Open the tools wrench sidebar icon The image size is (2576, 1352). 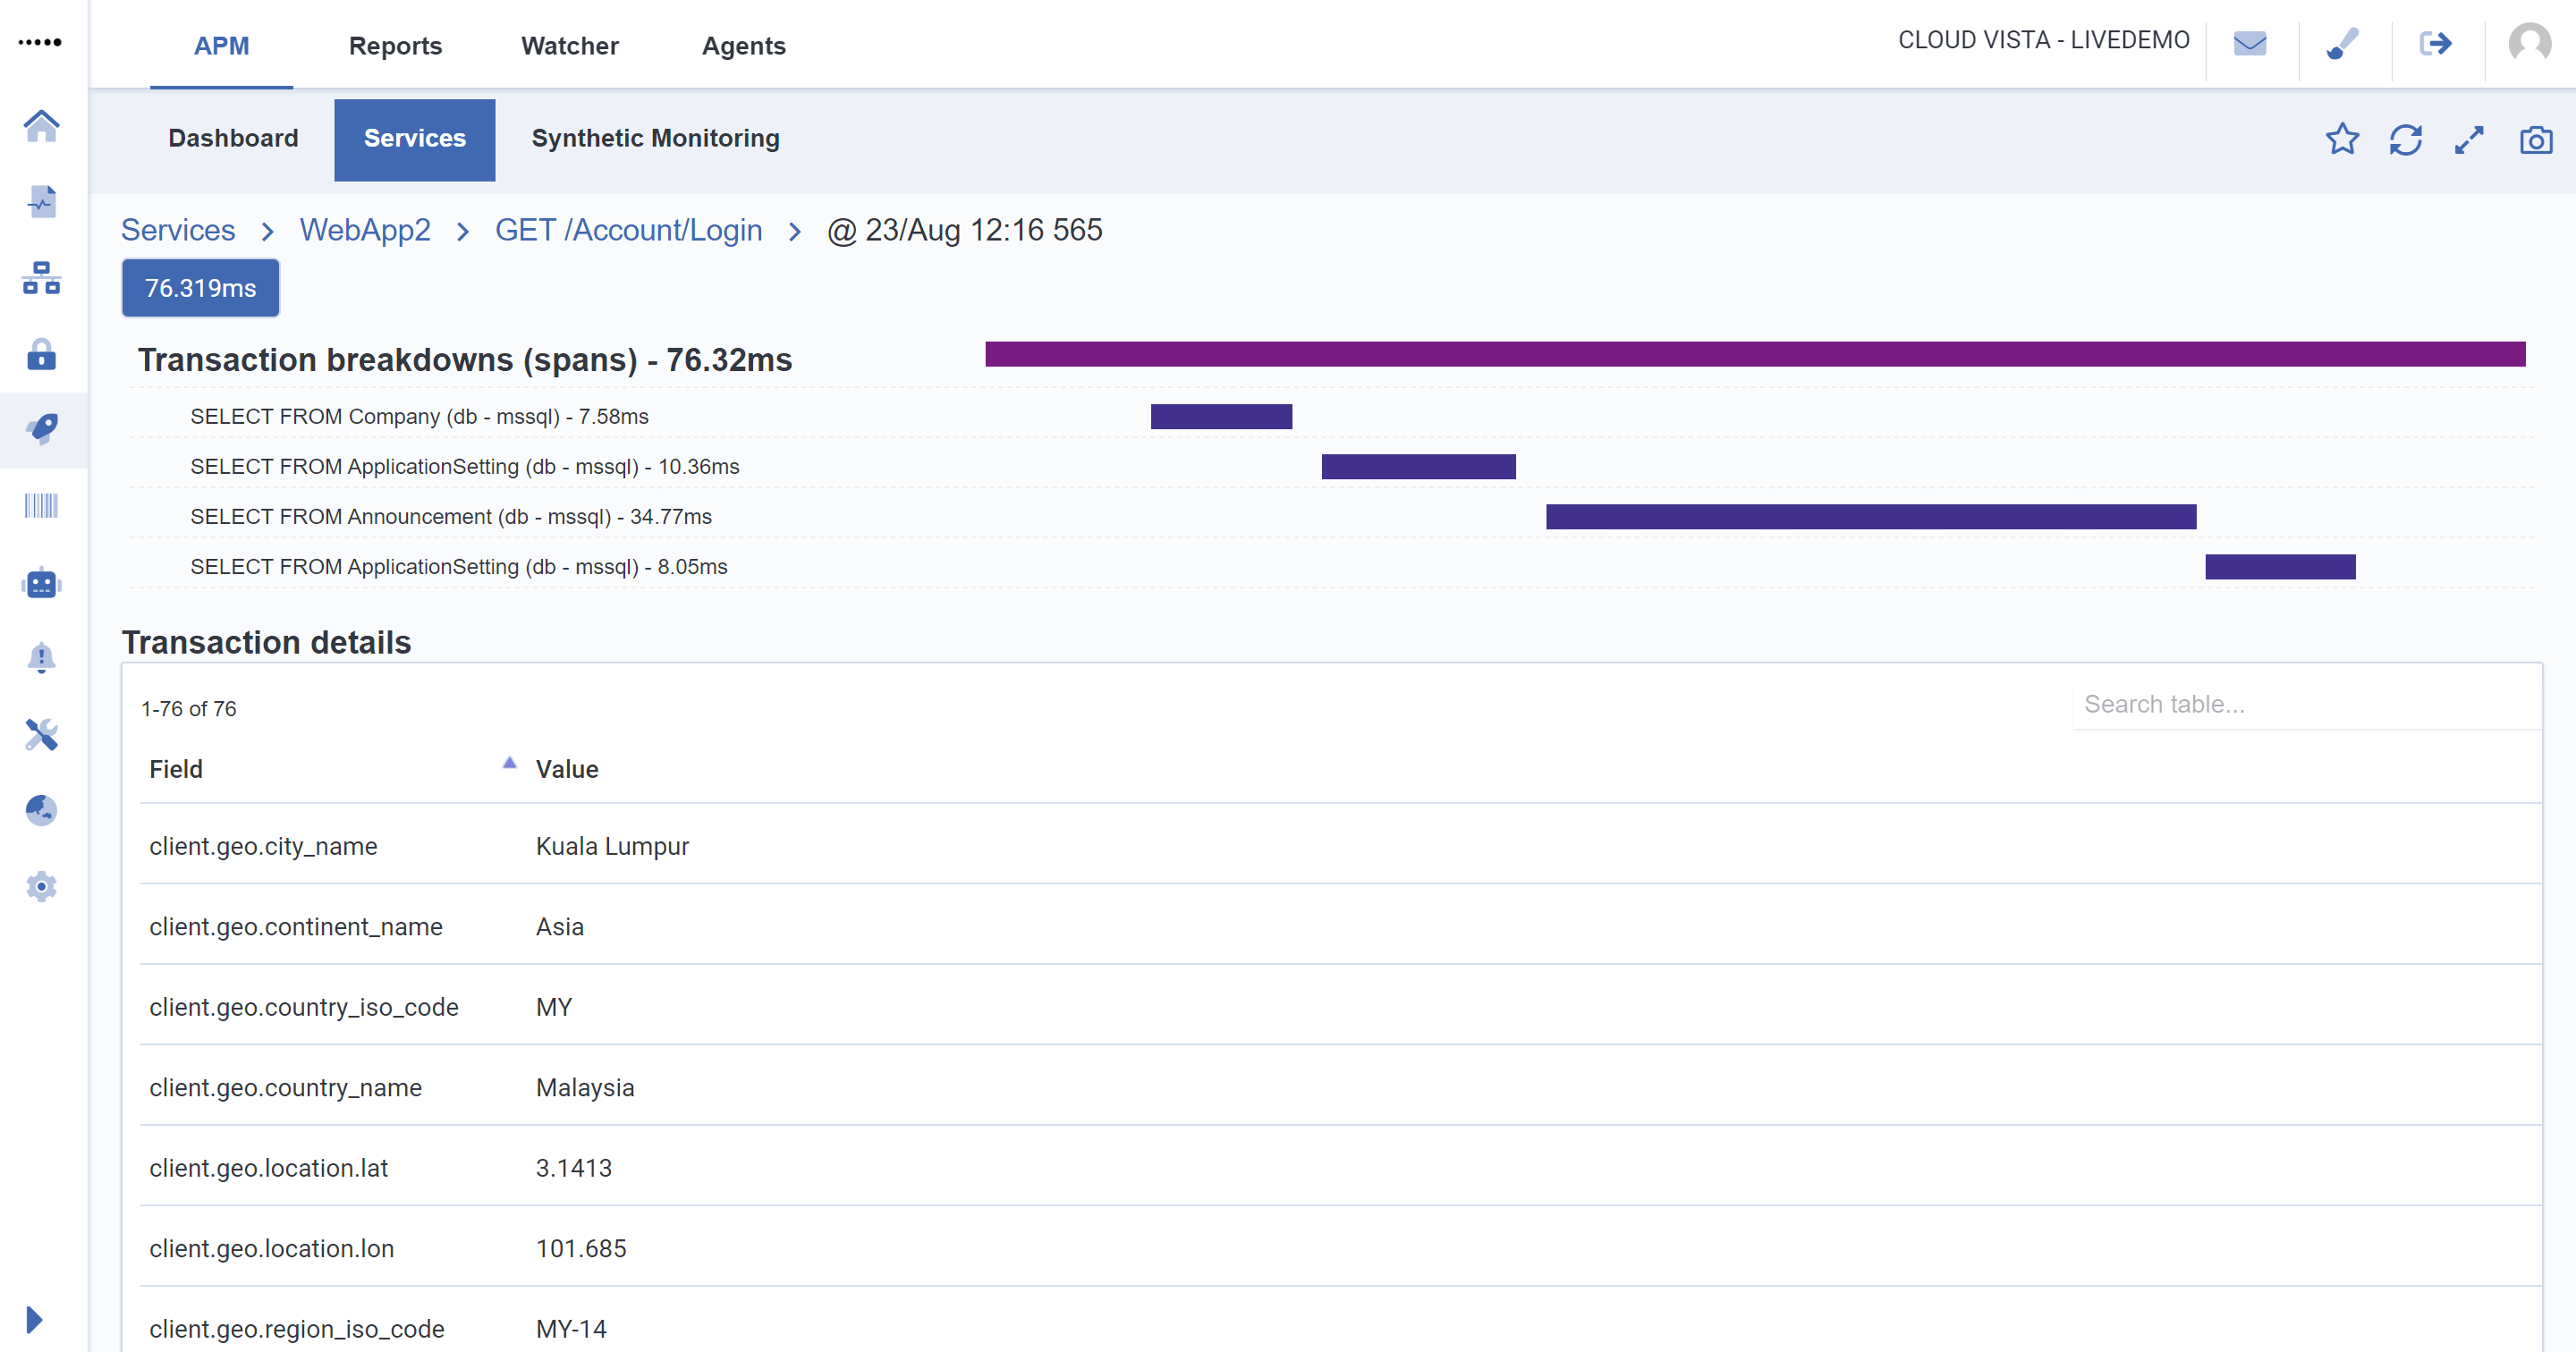click(x=41, y=735)
